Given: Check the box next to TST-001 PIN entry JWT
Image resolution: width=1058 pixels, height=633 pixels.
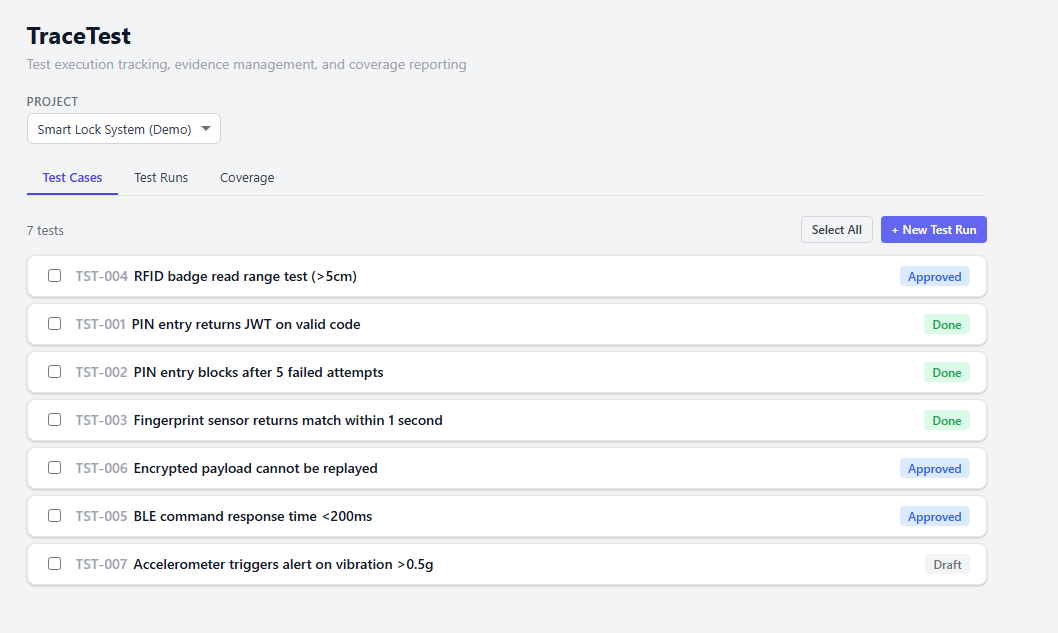Looking at the screenshot, I should tap(55, 324).
